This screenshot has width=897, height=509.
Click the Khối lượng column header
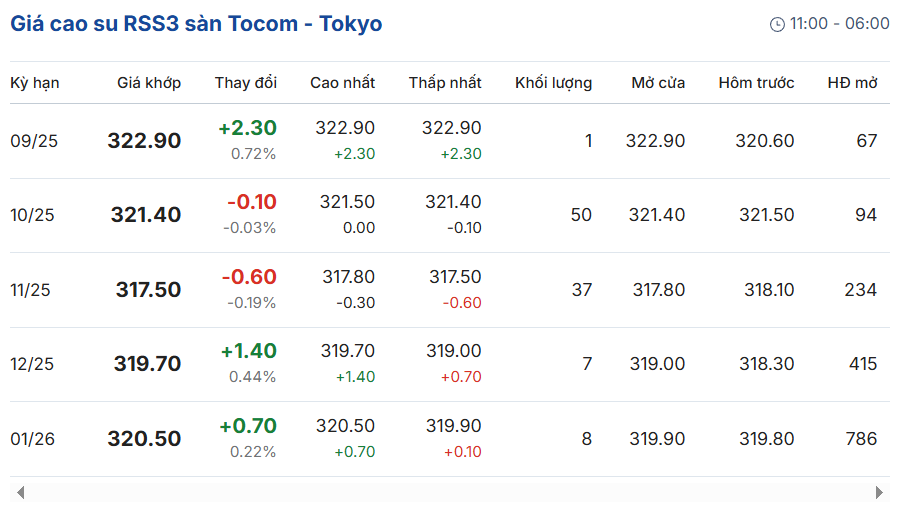[x=553, y=83]
